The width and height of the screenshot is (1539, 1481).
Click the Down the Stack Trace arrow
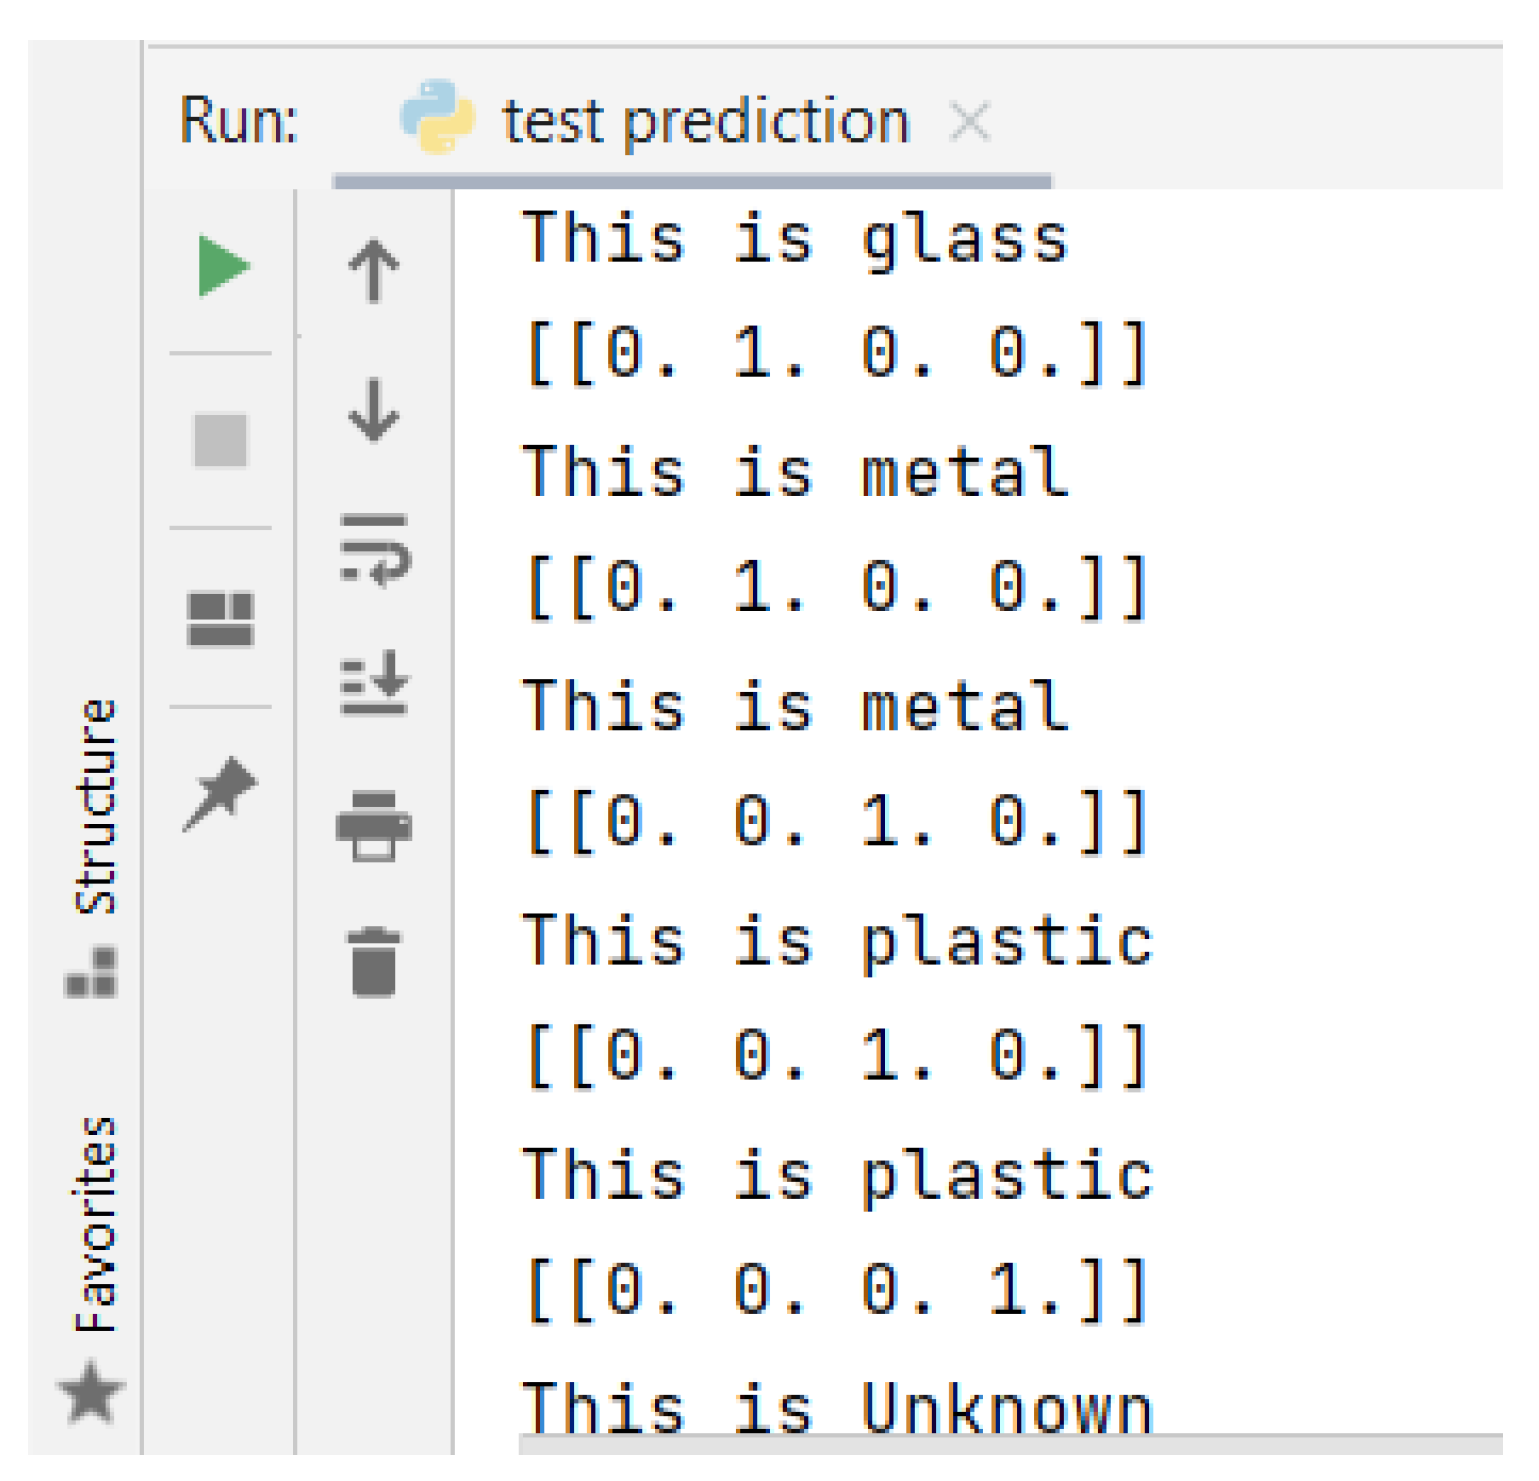[x=374, y=411]
